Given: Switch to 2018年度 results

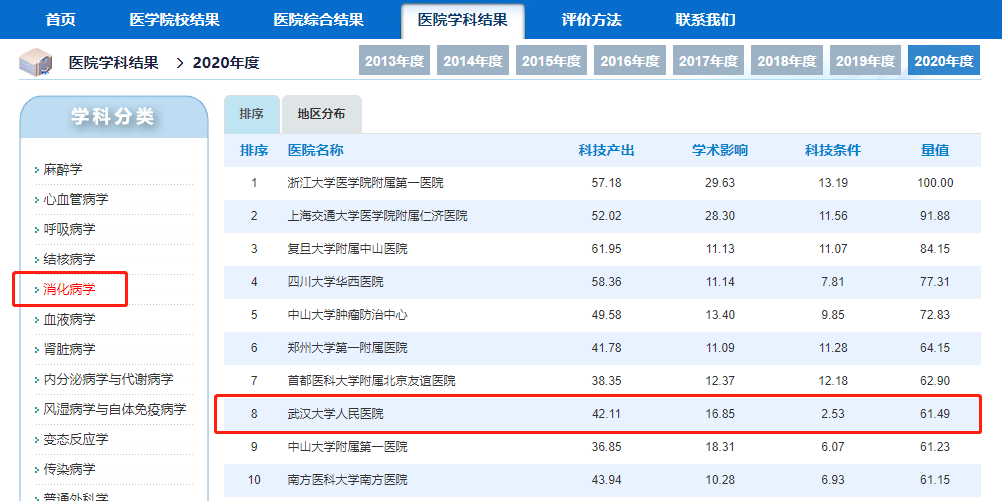Looking at the screenshot, I should point(787,61).
